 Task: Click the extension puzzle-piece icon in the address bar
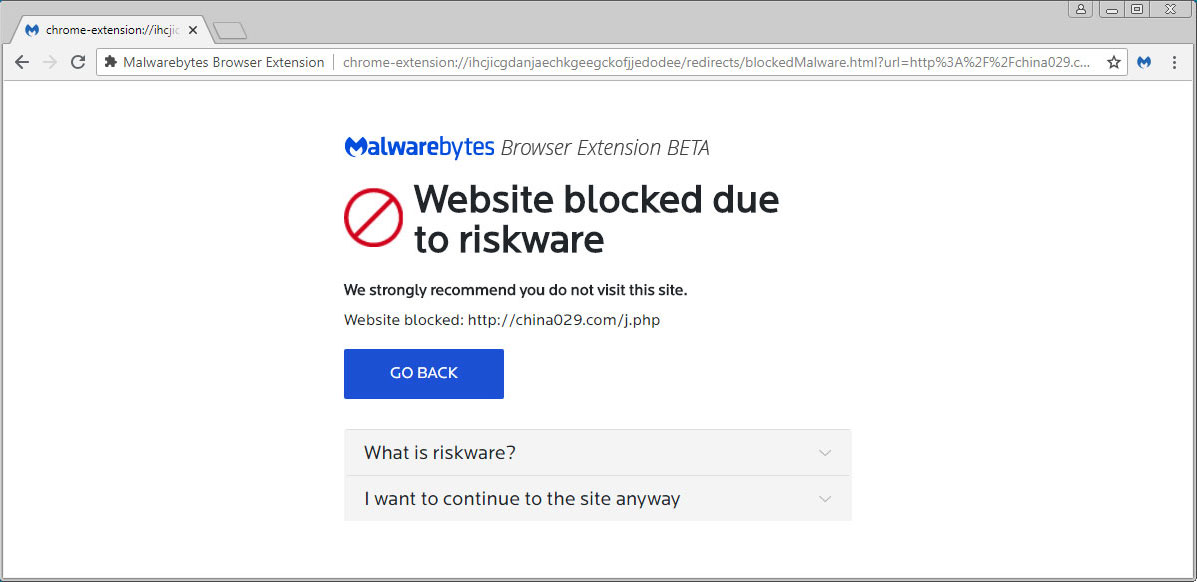pos(113,62)
